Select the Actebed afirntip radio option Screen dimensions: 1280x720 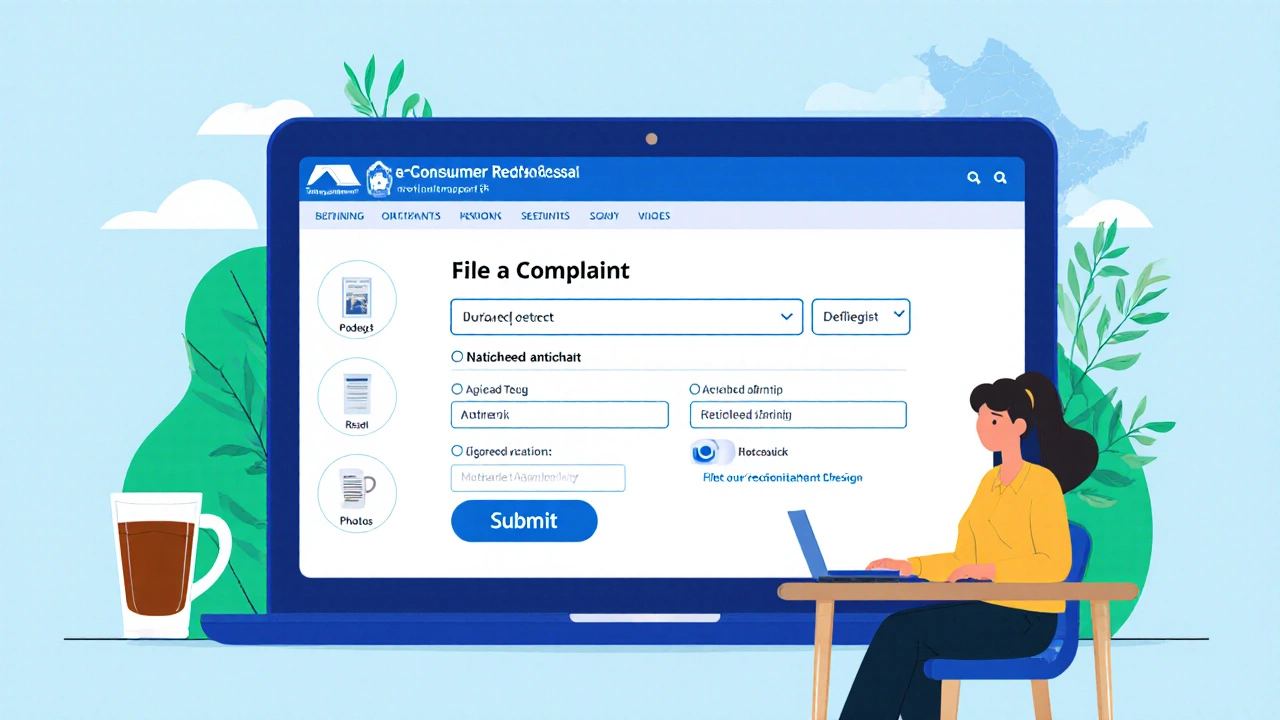[695, 389]
